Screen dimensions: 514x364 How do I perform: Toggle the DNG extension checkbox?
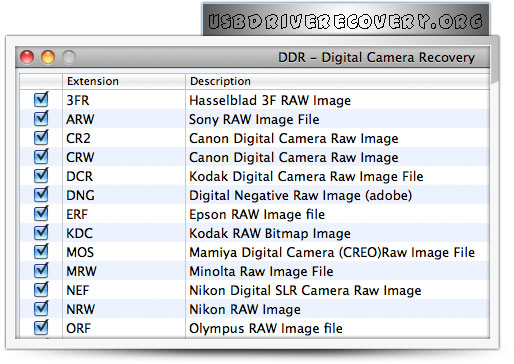point(41,195)
